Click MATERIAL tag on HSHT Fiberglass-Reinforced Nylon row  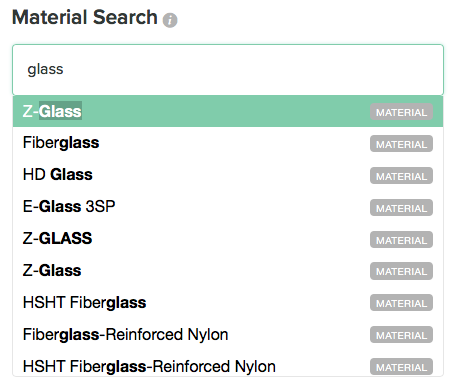pos(401,367)
